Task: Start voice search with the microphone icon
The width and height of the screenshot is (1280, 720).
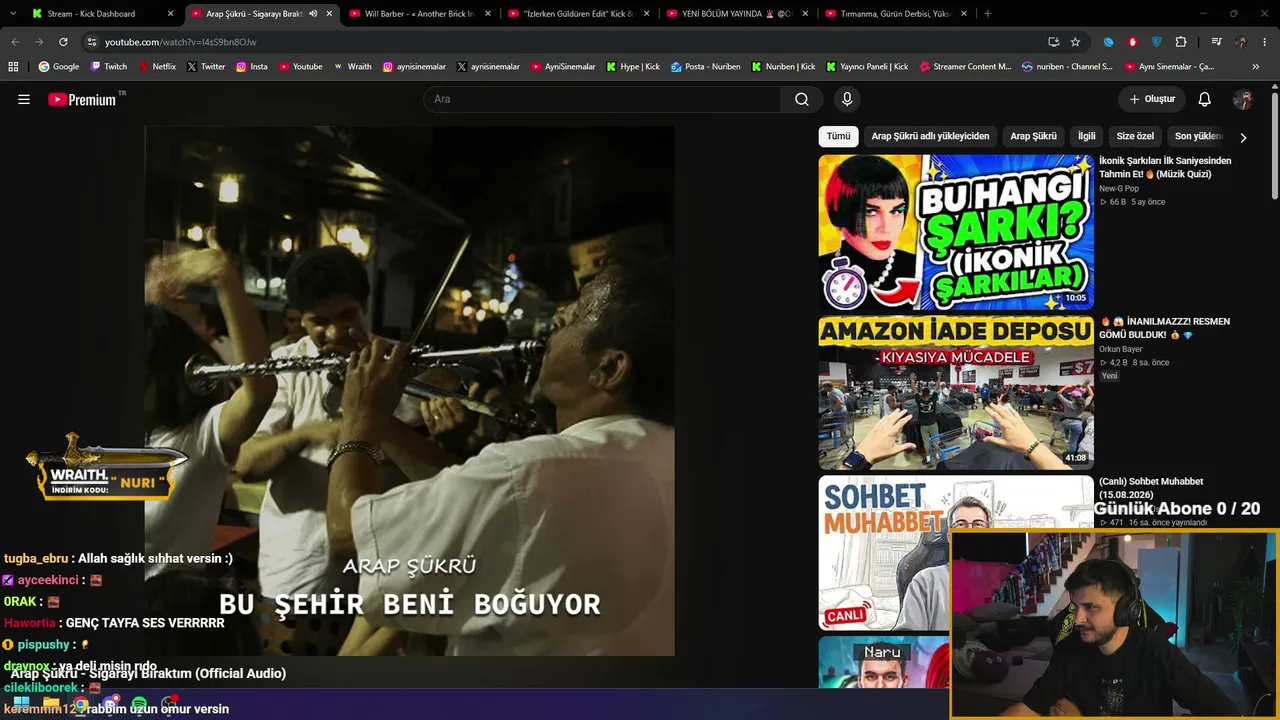Action: click(x=847, y=99)
